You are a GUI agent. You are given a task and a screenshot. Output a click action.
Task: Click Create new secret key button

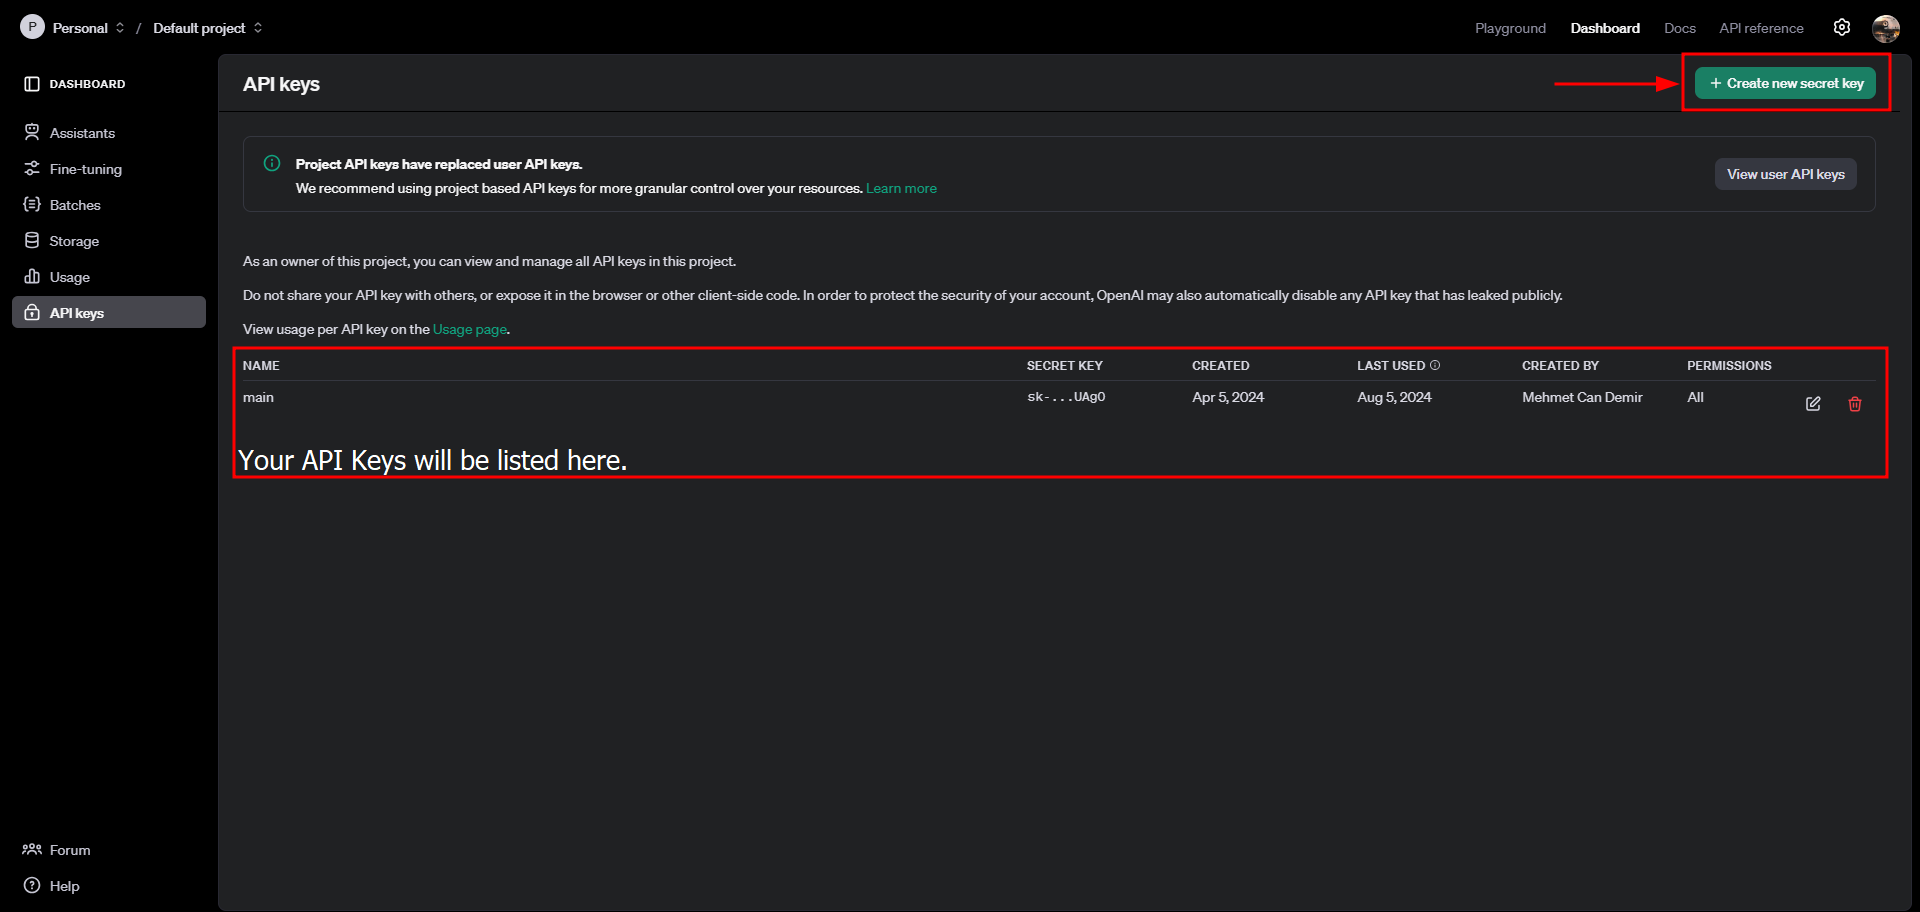(x=1785, y=83)
